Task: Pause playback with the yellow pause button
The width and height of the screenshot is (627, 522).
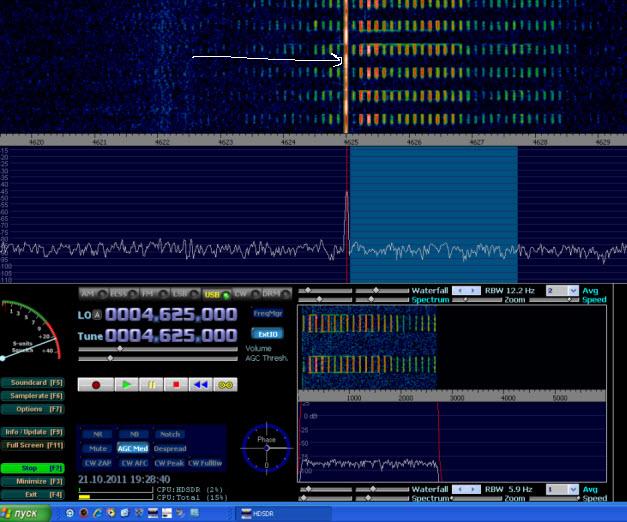Action: click(151, 384)
